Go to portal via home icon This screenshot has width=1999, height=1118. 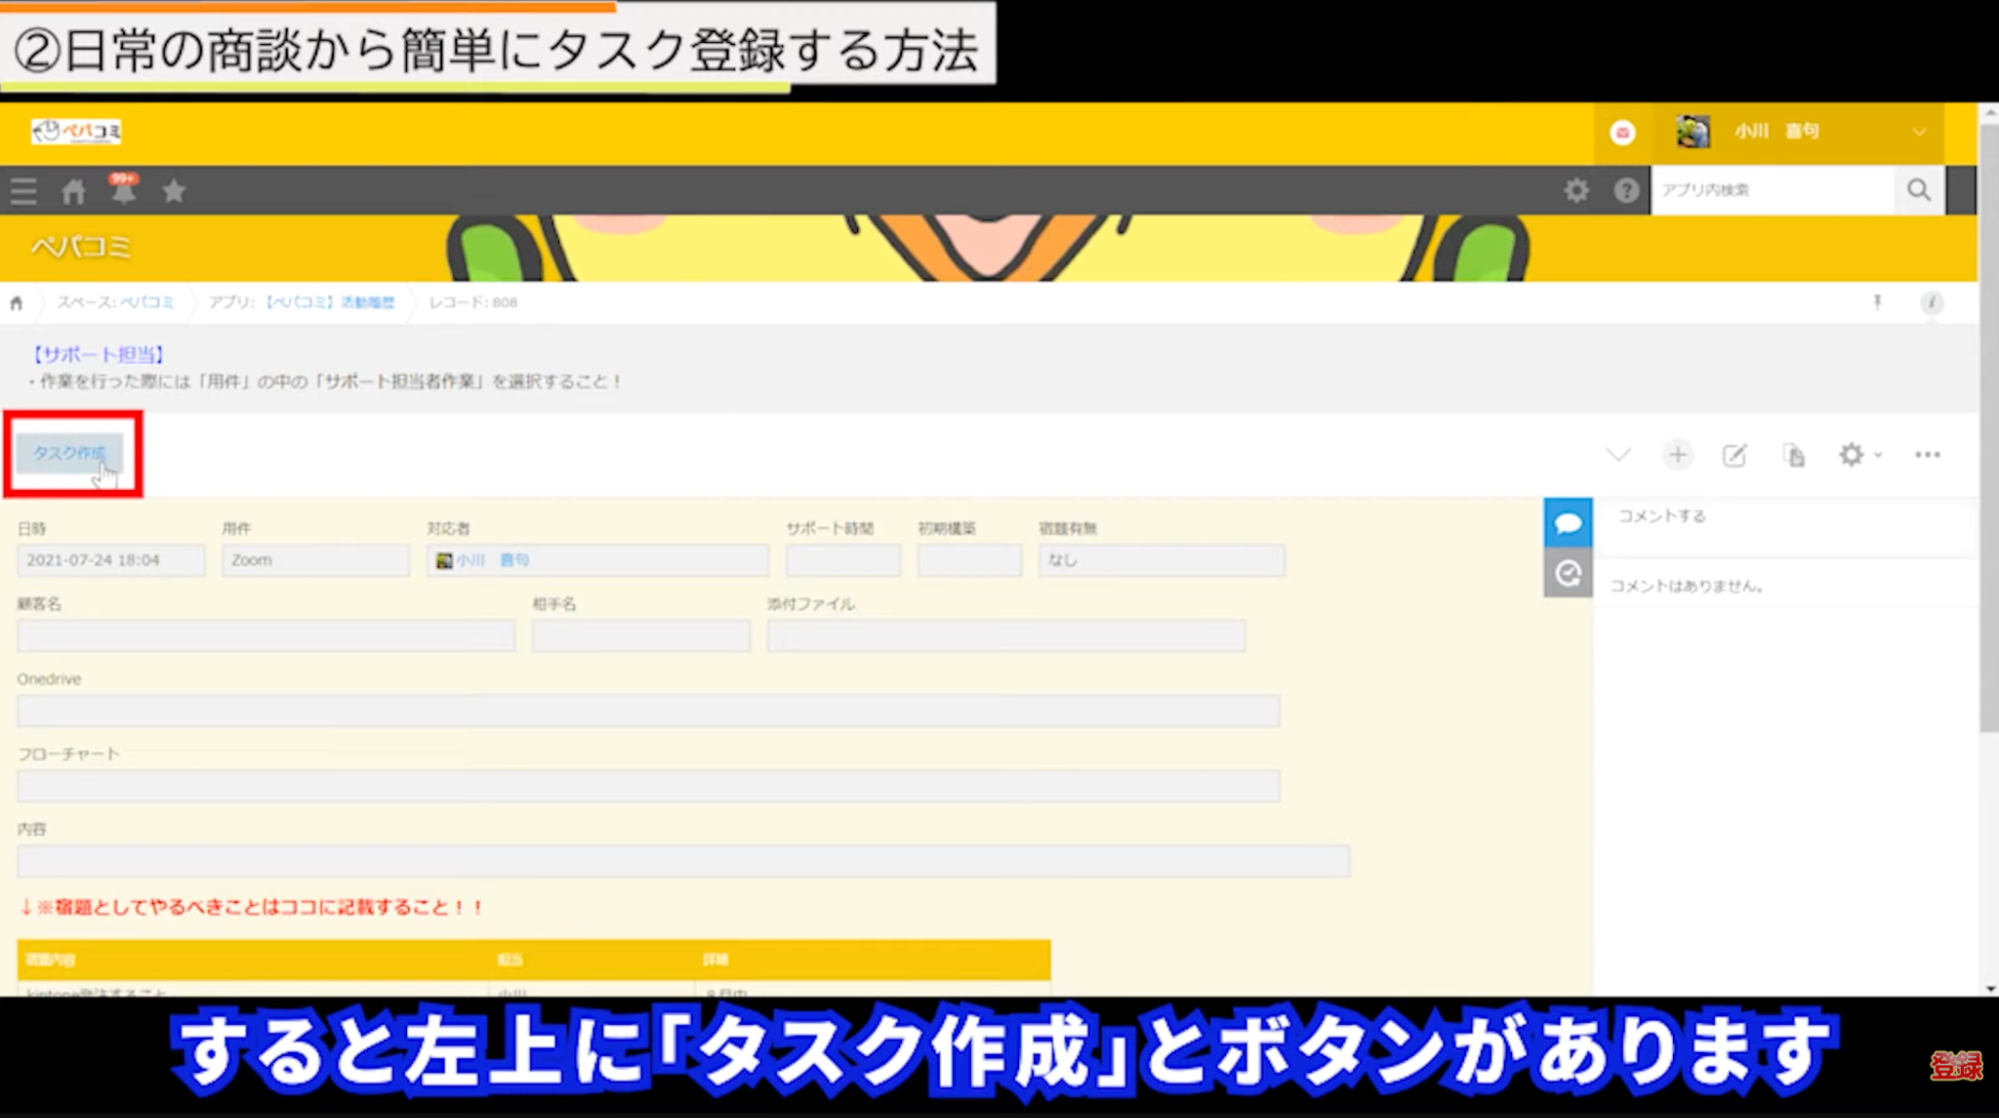point(73,191)
